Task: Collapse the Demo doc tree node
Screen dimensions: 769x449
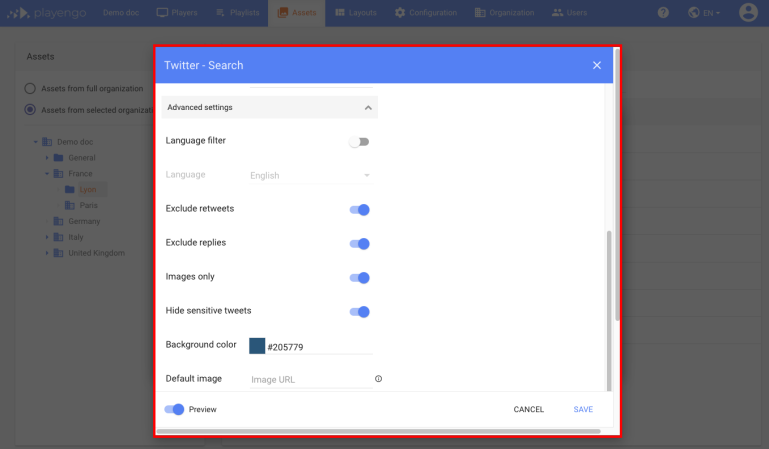Action: tap(35, 142)
